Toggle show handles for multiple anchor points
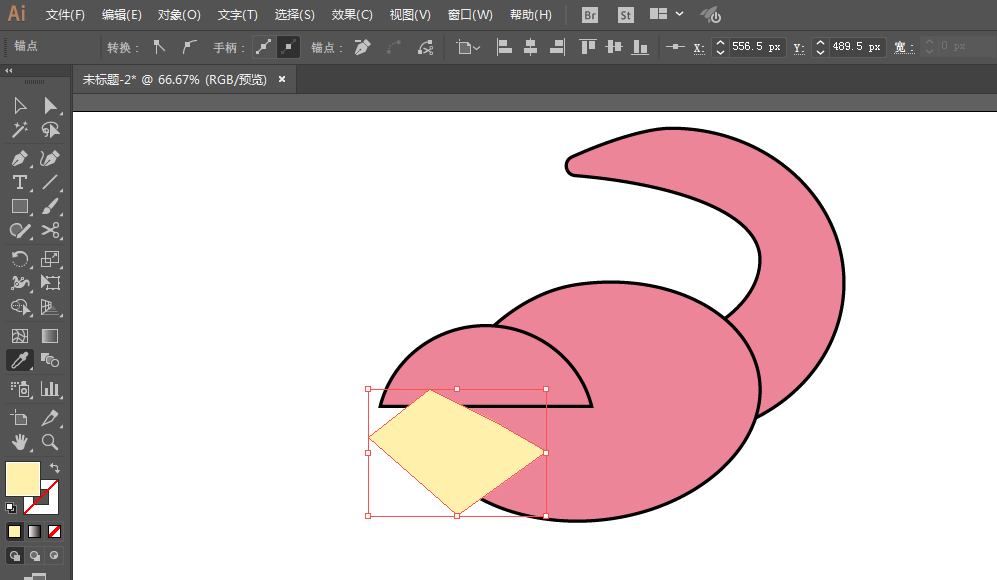 263,47
